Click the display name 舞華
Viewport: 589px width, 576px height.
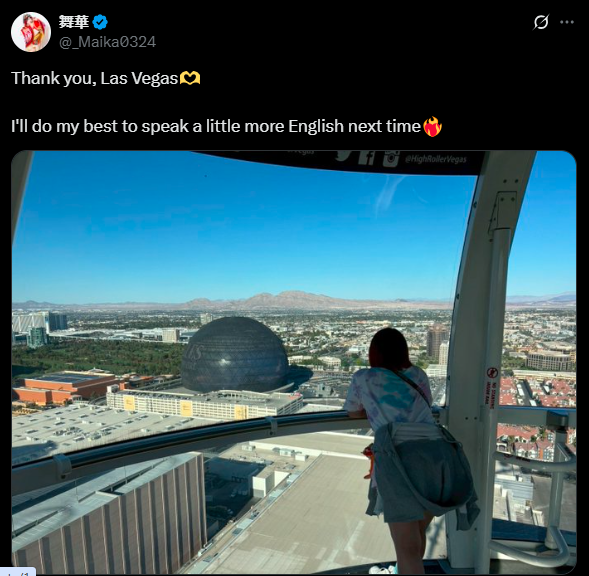[74, 21]
